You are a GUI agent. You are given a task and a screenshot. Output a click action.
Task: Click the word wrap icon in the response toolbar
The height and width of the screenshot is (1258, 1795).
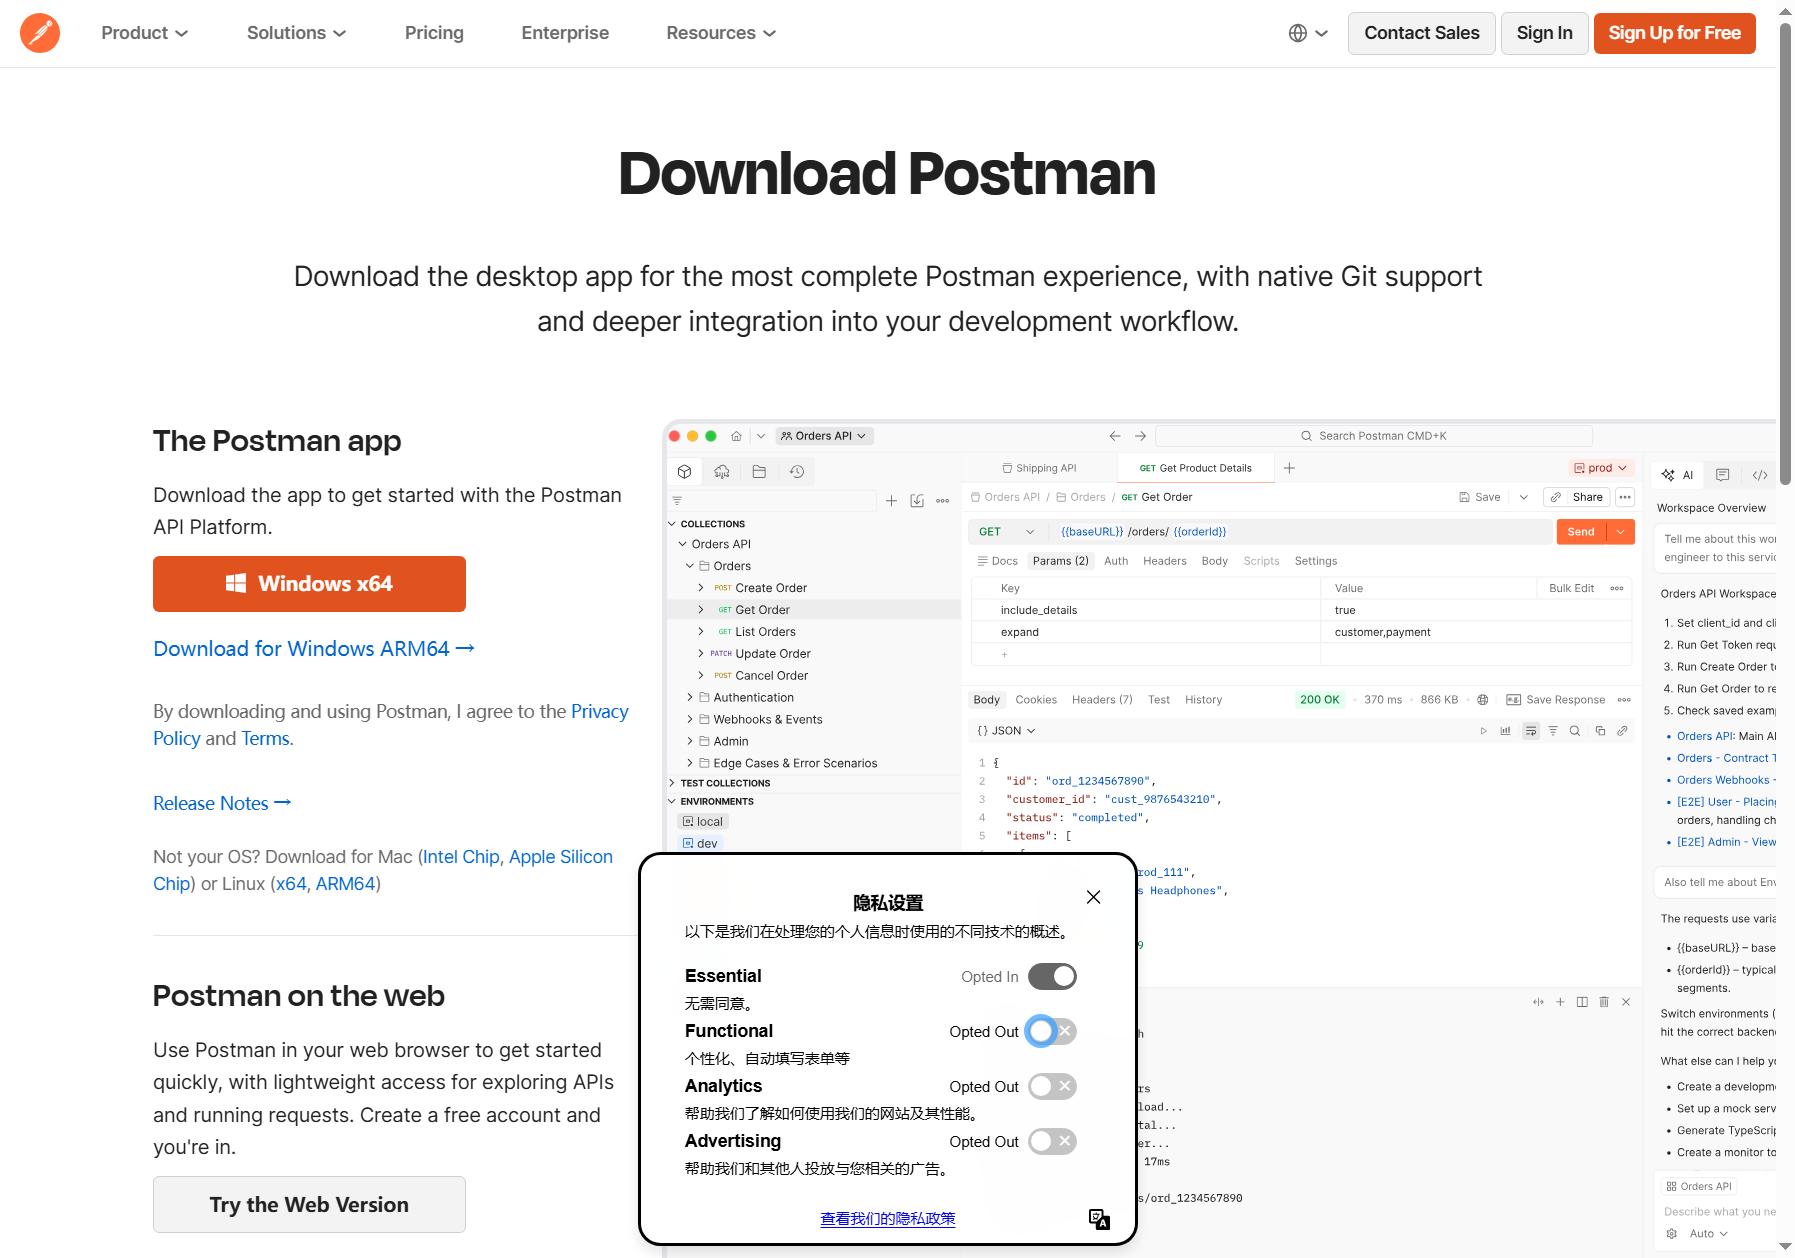1531,731
